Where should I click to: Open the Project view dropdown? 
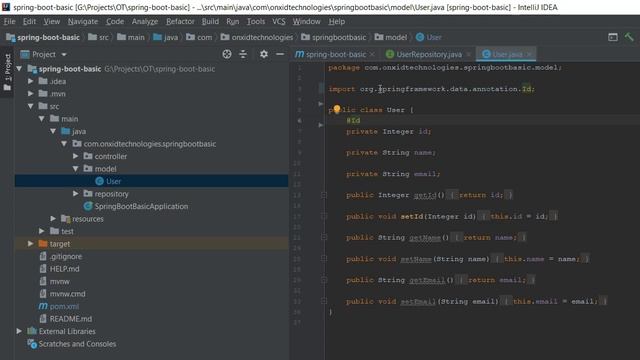click(x=64, y=54)
